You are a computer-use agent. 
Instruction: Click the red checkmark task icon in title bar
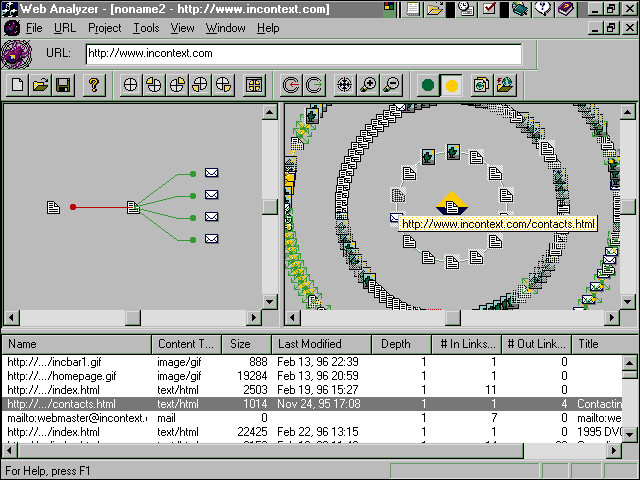coord(489,9)
